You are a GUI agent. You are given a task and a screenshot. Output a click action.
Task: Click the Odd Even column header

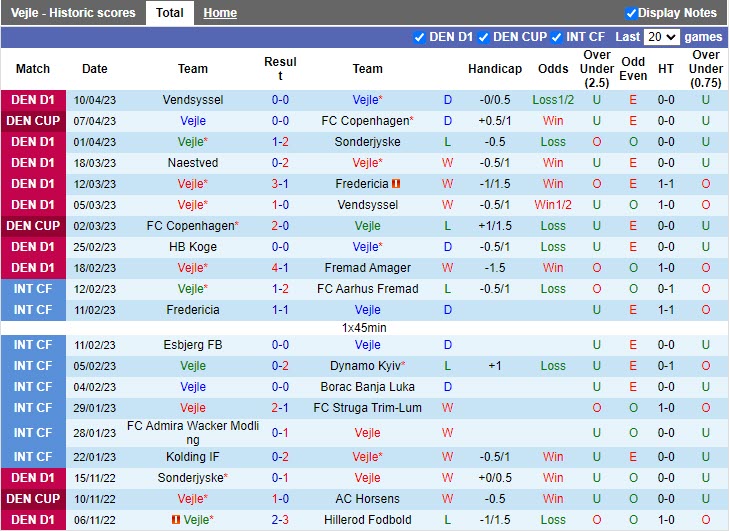633,69
